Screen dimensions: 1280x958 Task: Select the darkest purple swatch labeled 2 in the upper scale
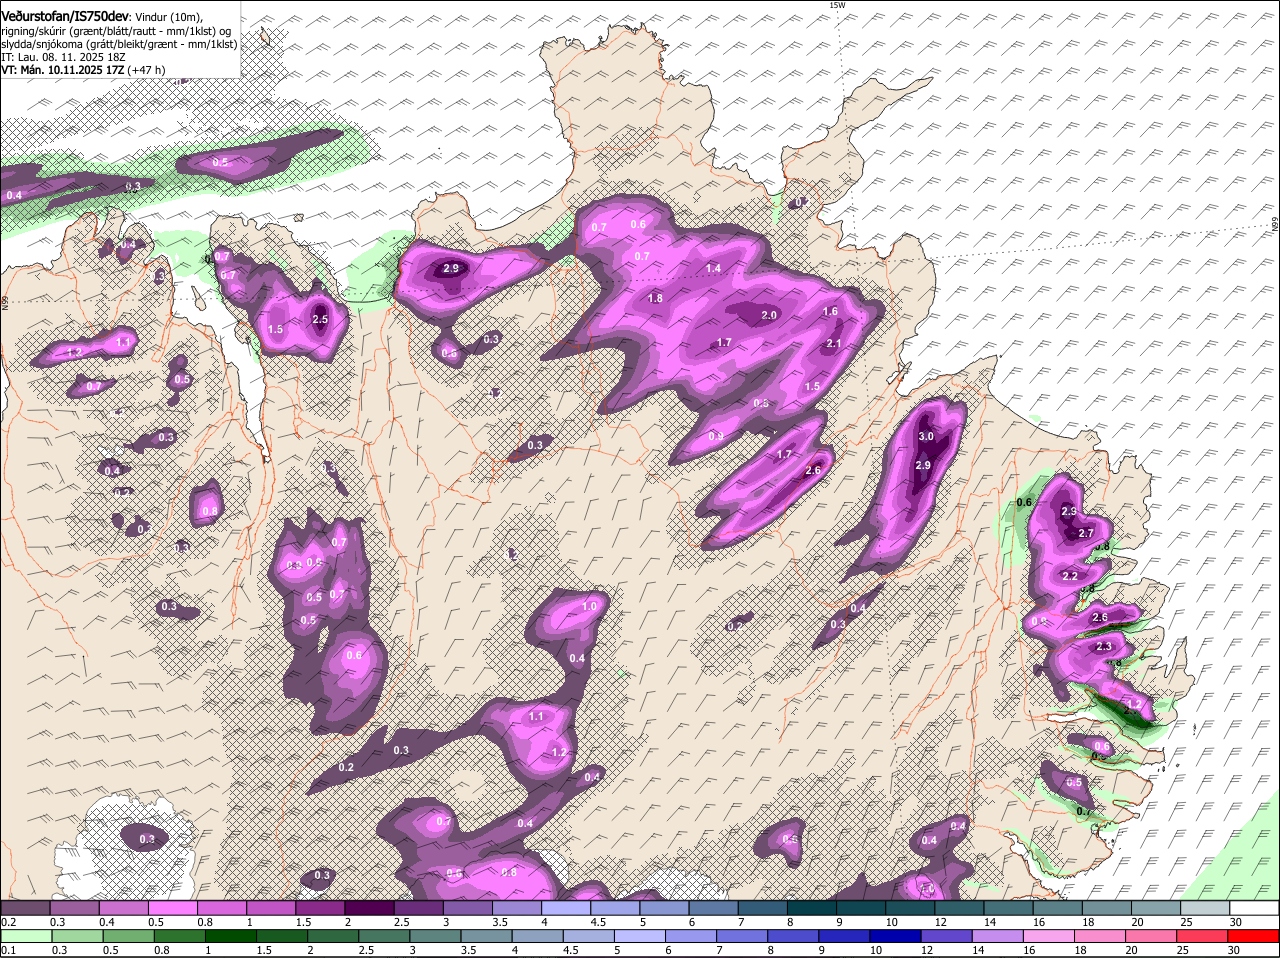369,908
